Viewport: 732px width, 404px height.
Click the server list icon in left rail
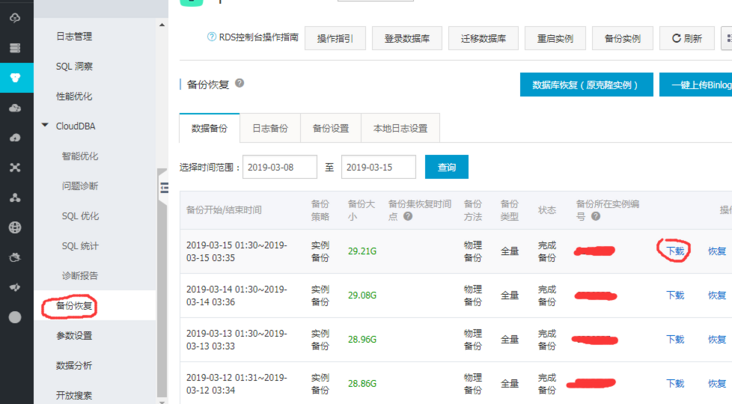coord(15,47)
